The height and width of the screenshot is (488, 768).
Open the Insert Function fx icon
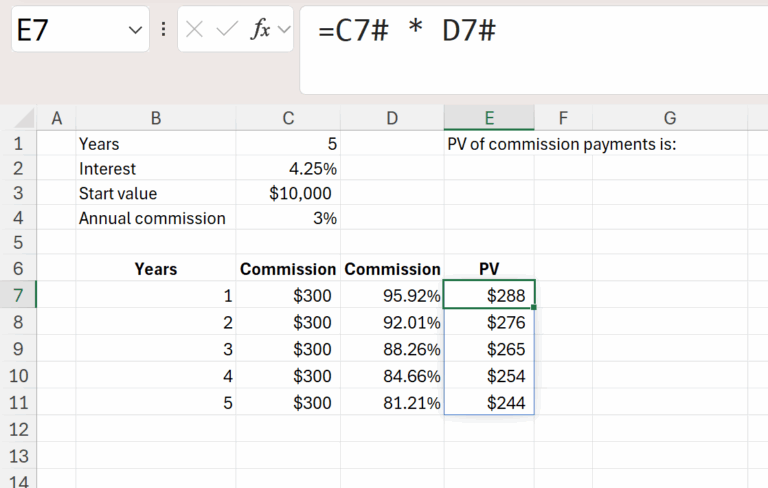[260, 30]
